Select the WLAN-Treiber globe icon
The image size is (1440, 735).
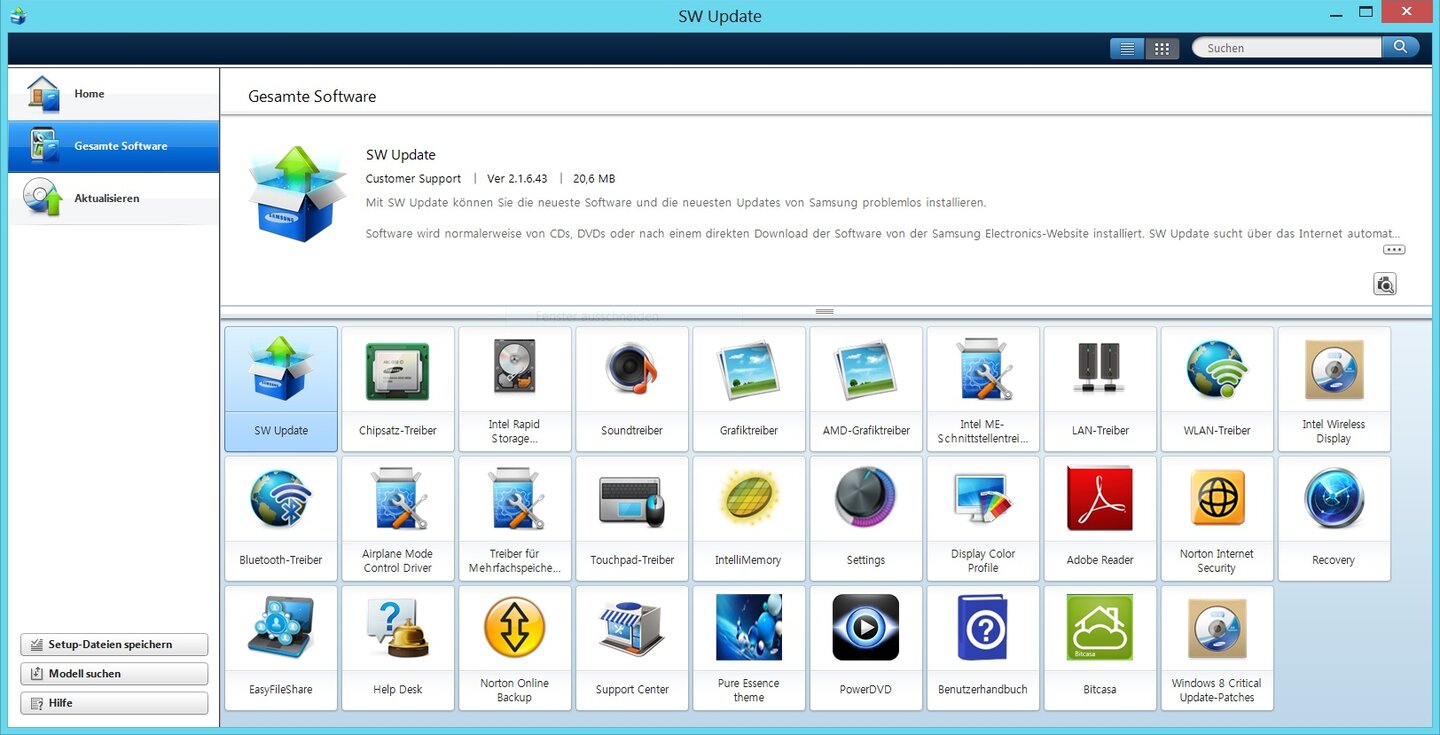1217,372
